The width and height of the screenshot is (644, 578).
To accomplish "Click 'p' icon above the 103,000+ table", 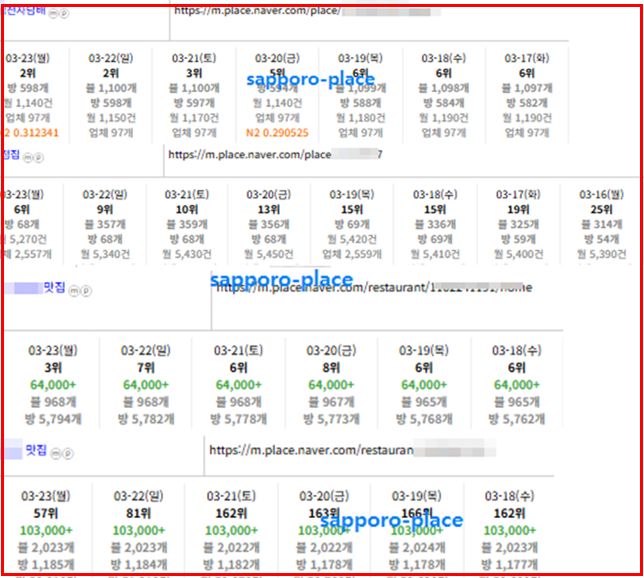I will point(66,452).
